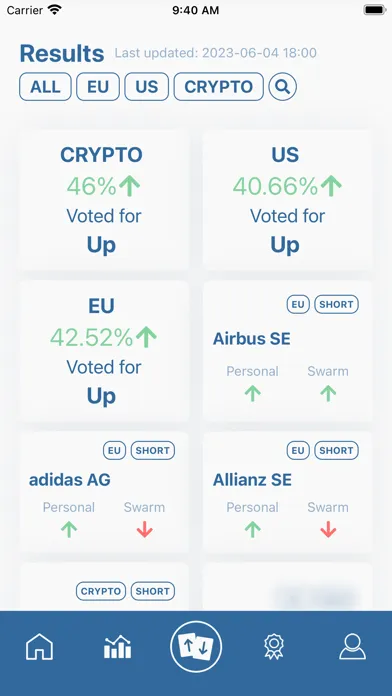Open the award ribbon badge icon
The width and height of the screenshot is (392, 696).
point(274,647)
